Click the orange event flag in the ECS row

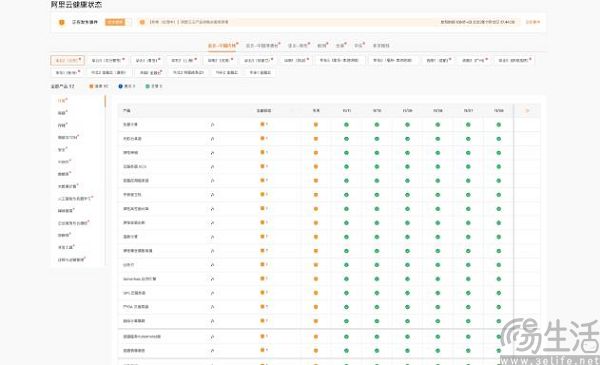[x=263, y=166]
